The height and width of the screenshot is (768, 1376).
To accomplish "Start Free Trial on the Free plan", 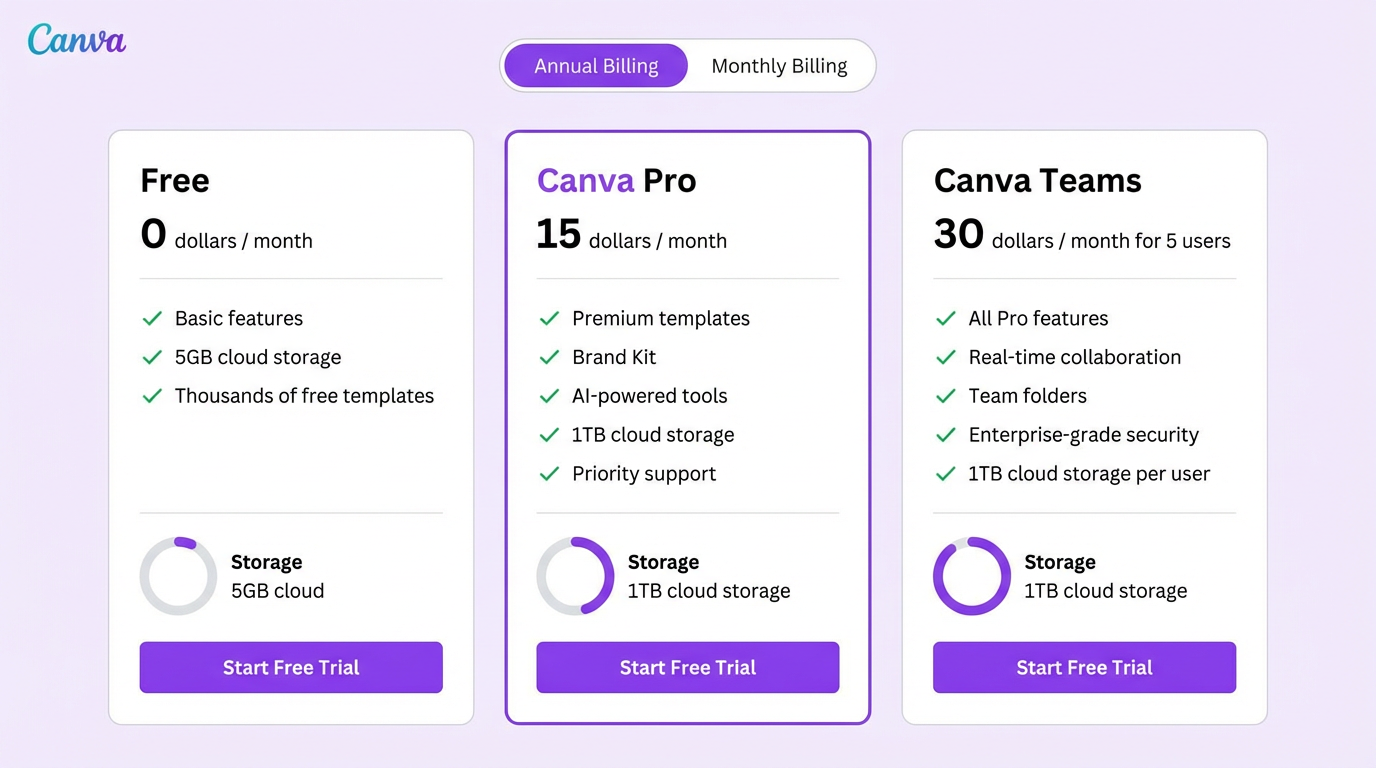I will click(290, 667).
